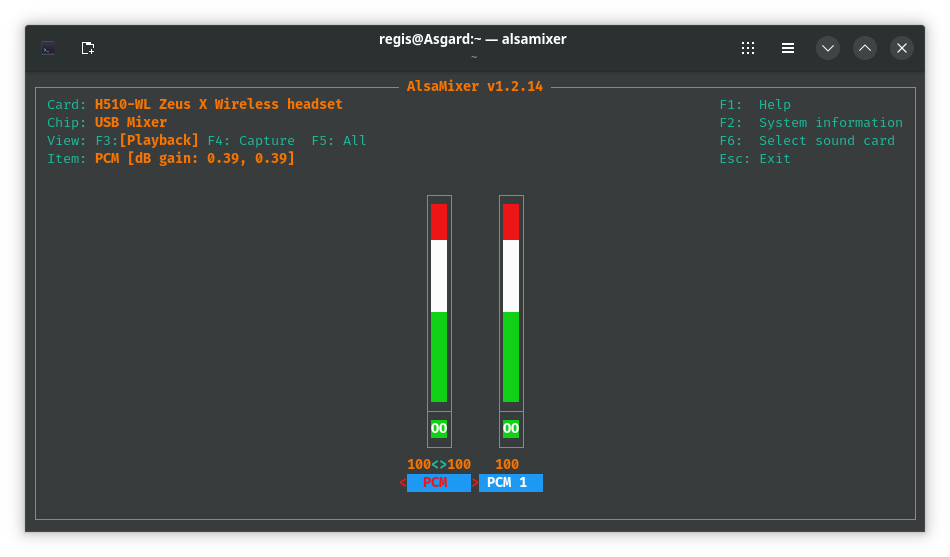The image size is (950, 557).
Task: Click F1 Help entry
Action: tap(755, 105)
